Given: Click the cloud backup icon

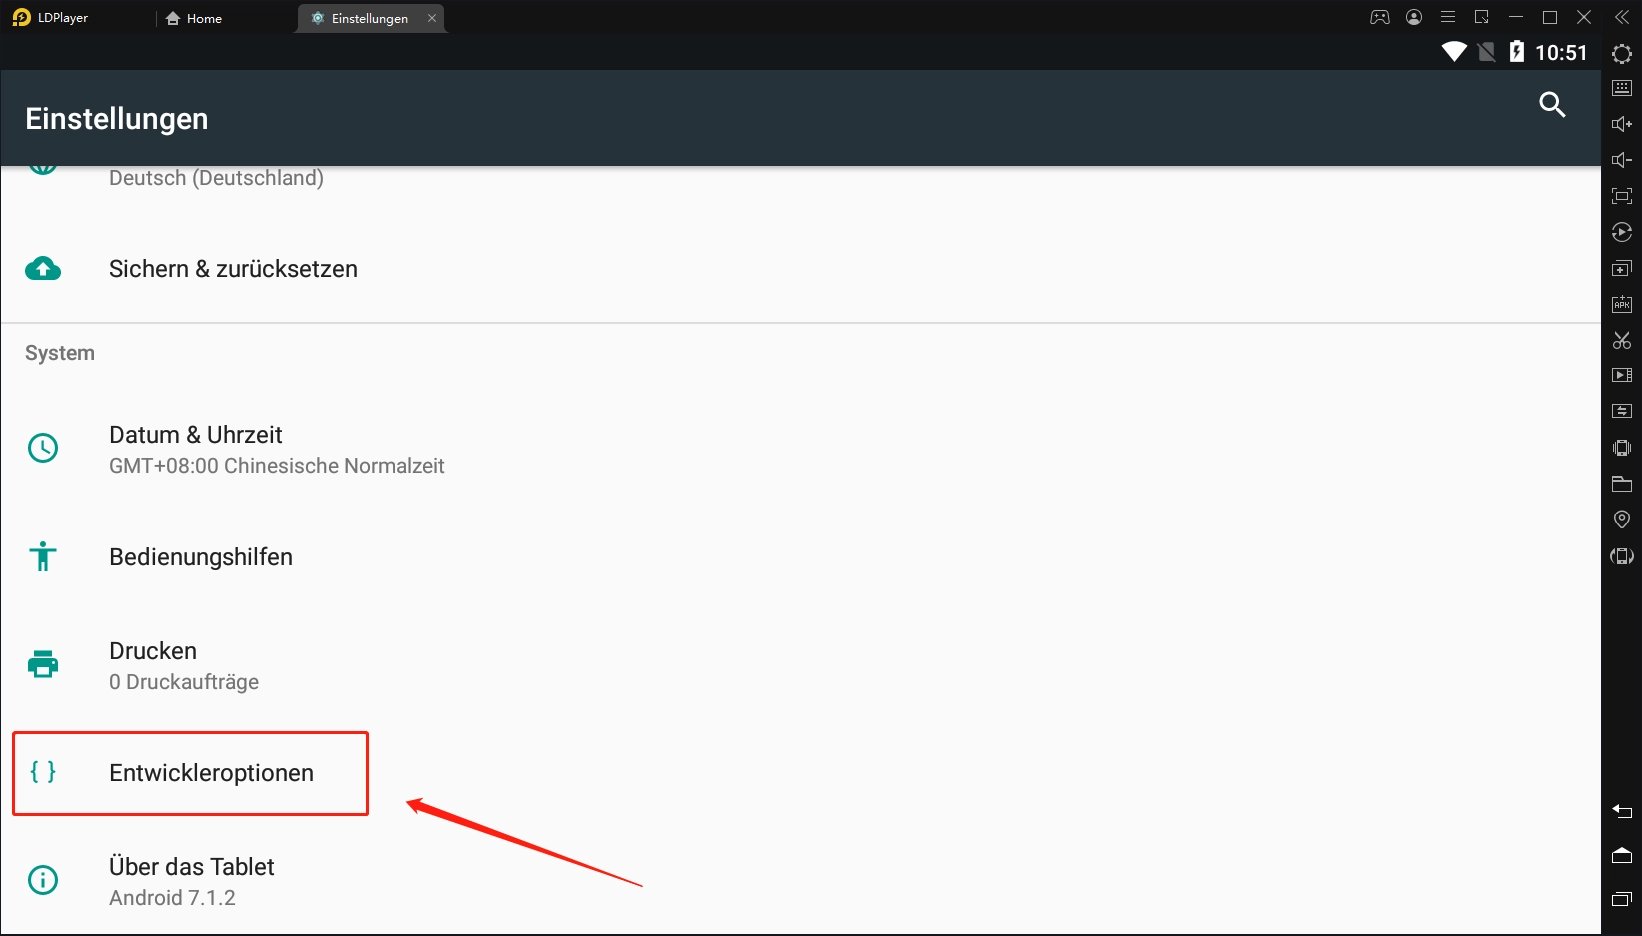Looking at the screenshot, I should click(43, 268).
